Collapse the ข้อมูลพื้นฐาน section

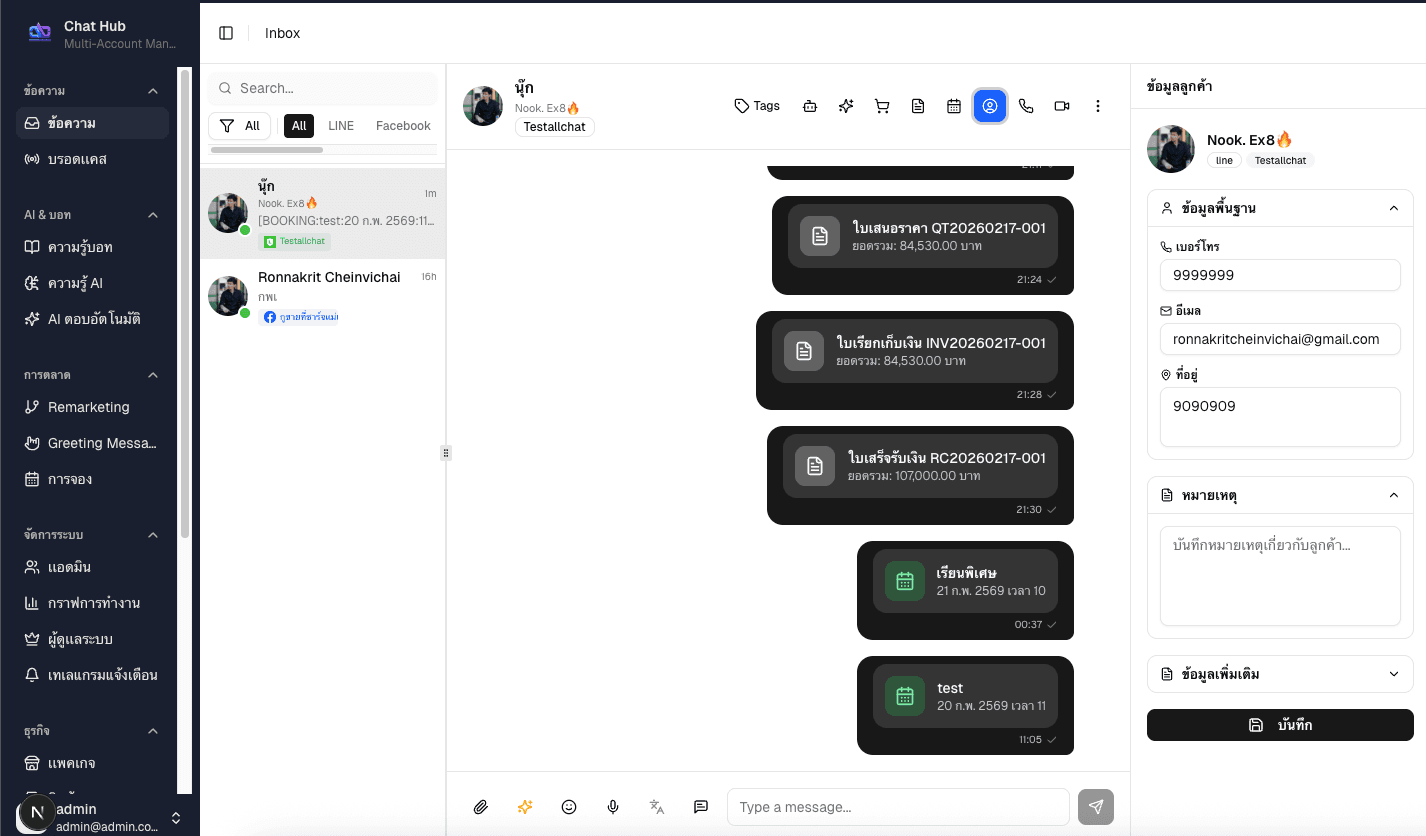(x=1393, y=208)
